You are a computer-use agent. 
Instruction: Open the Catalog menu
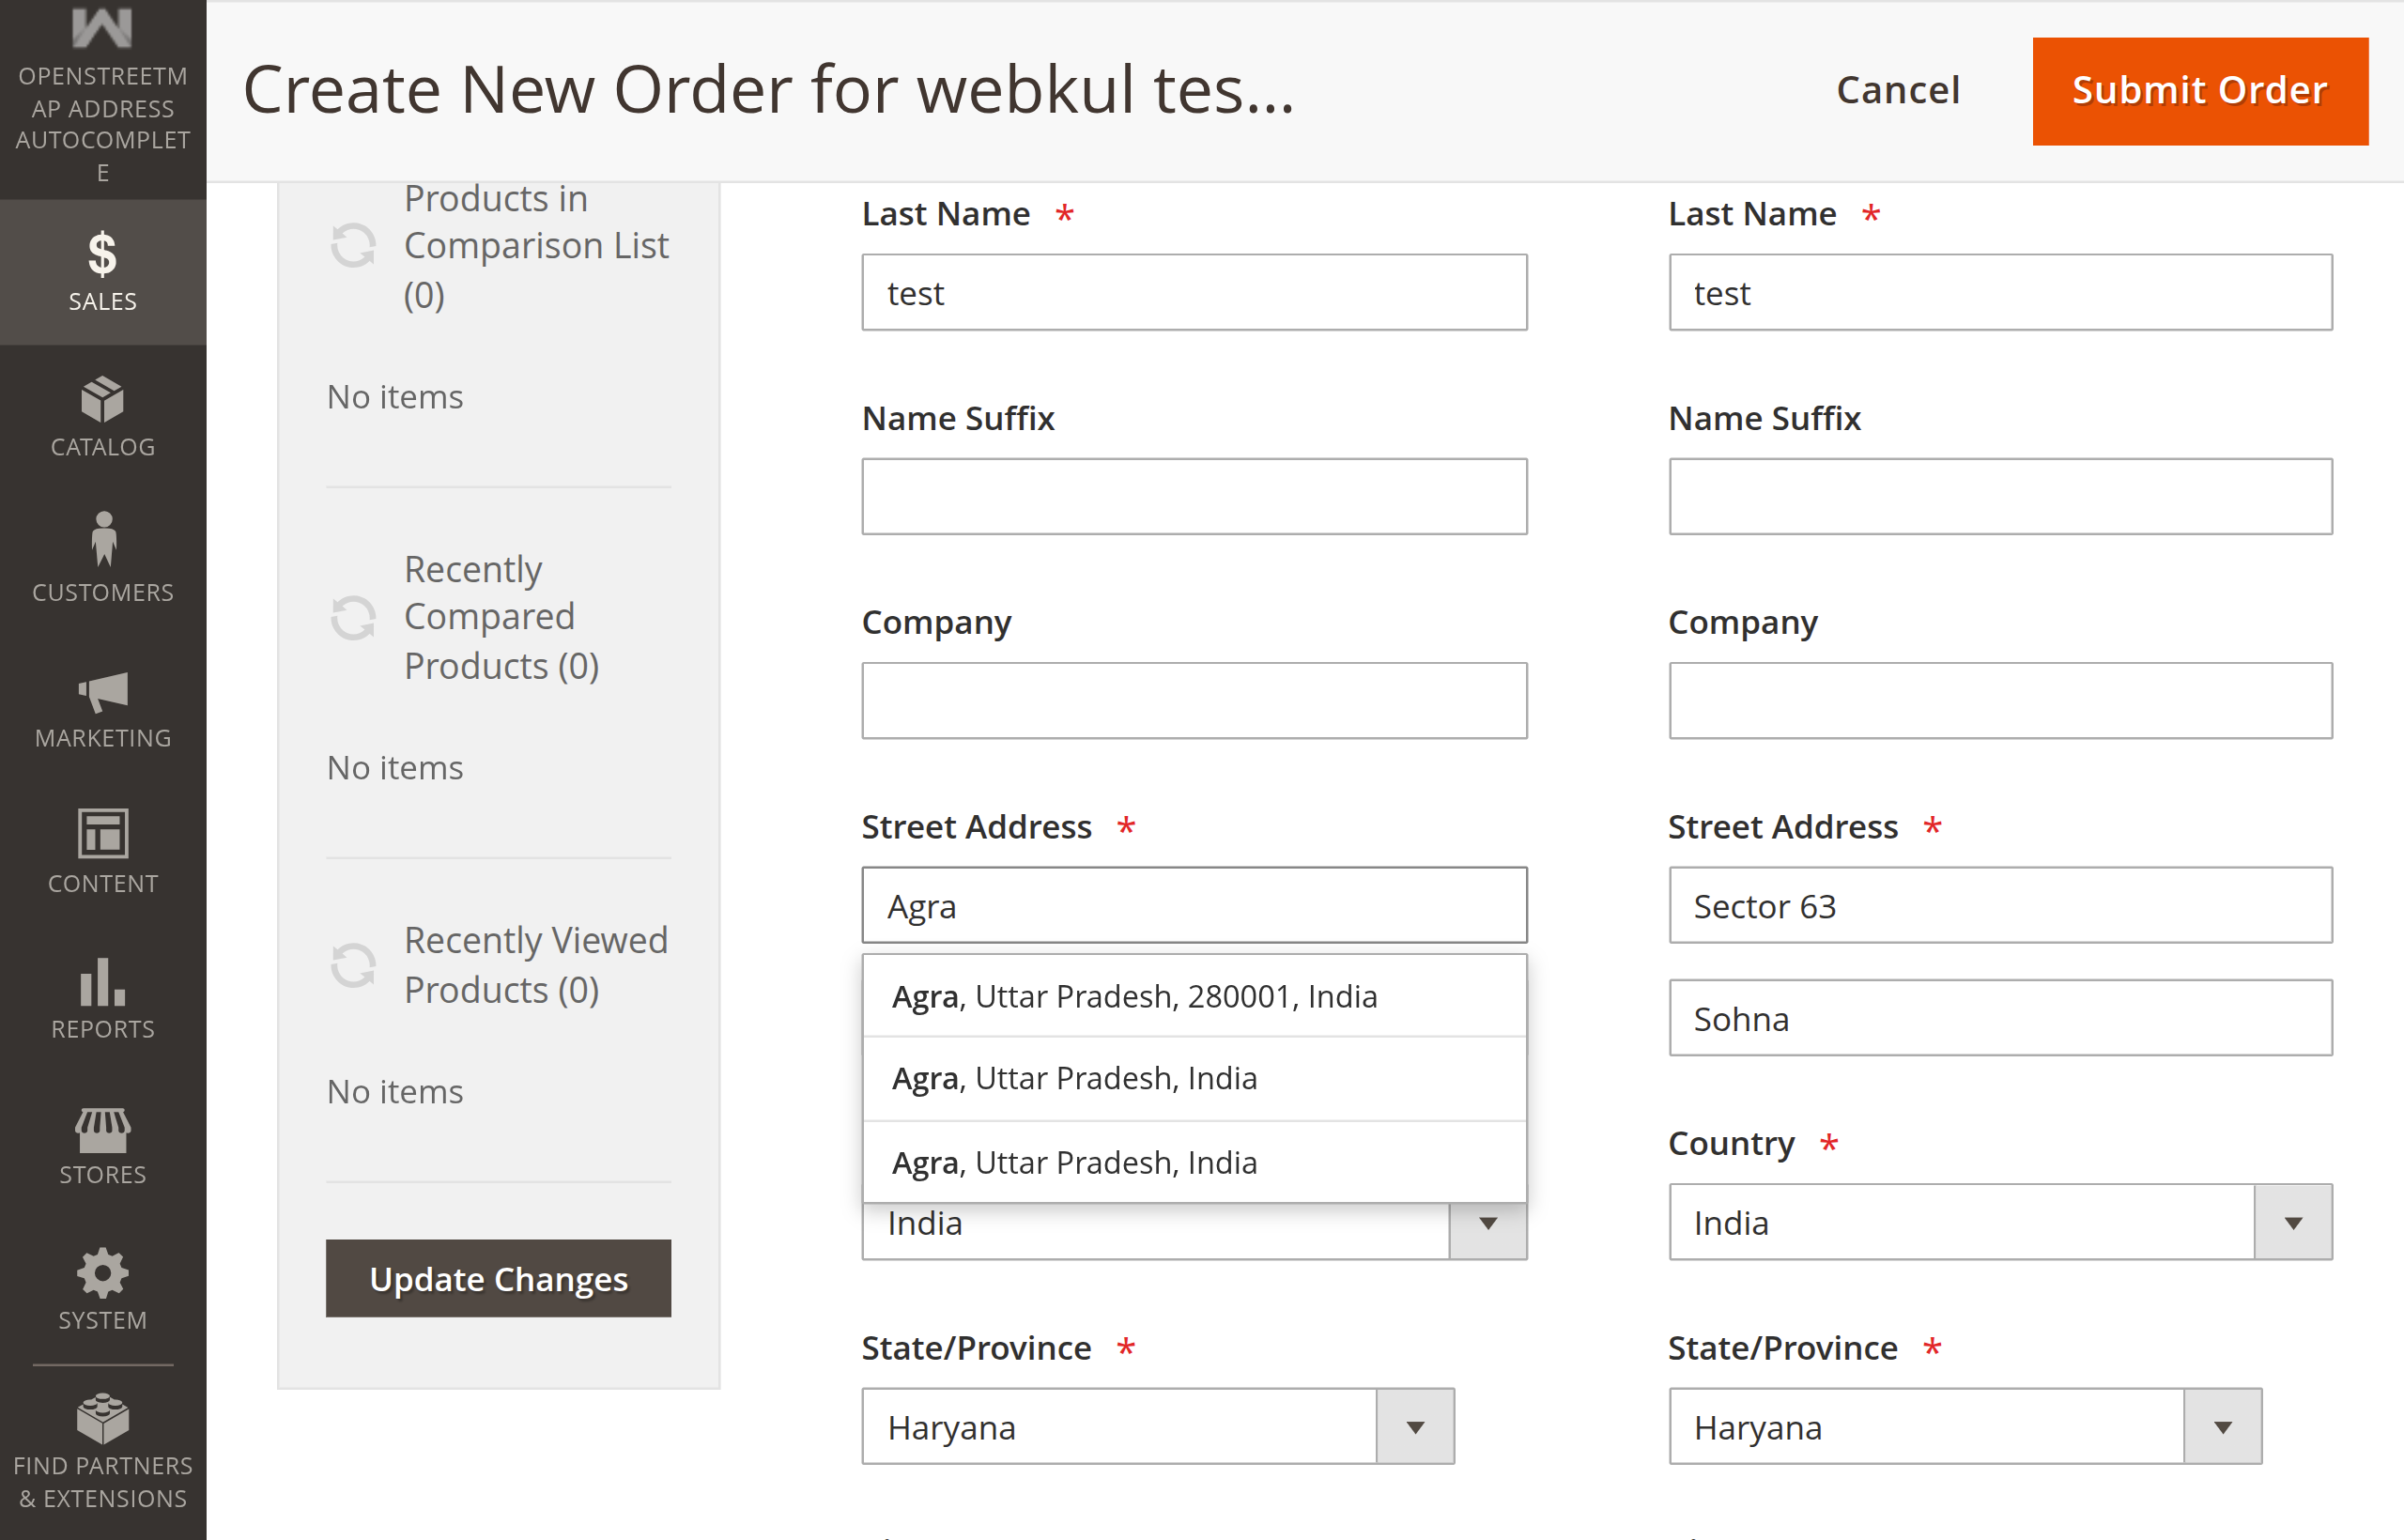pyautogui.click(x=103, y=418)
